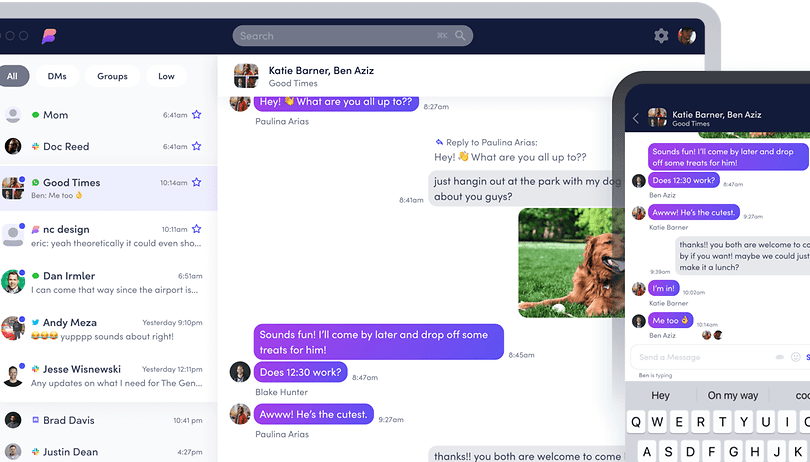This screenshot has width=810, height=462.
Task: Tap the G key on the phone keyboard
Action: click(x=733, y=451)
